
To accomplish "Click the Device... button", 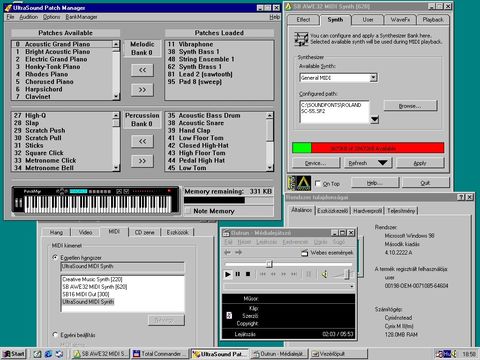I will [x=315, y=163].
